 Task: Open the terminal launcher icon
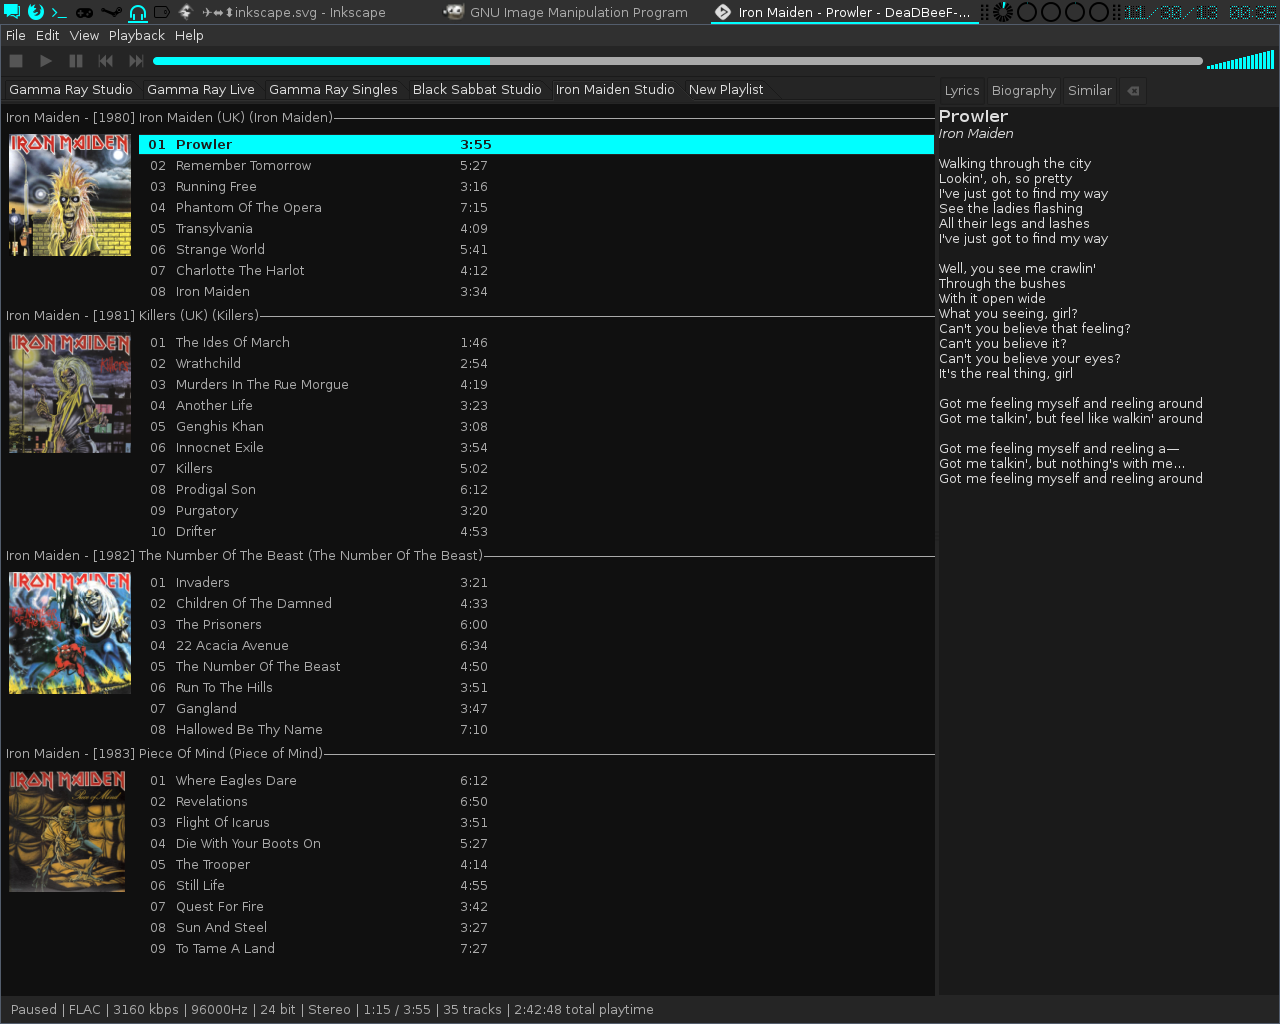click(60, 12)
